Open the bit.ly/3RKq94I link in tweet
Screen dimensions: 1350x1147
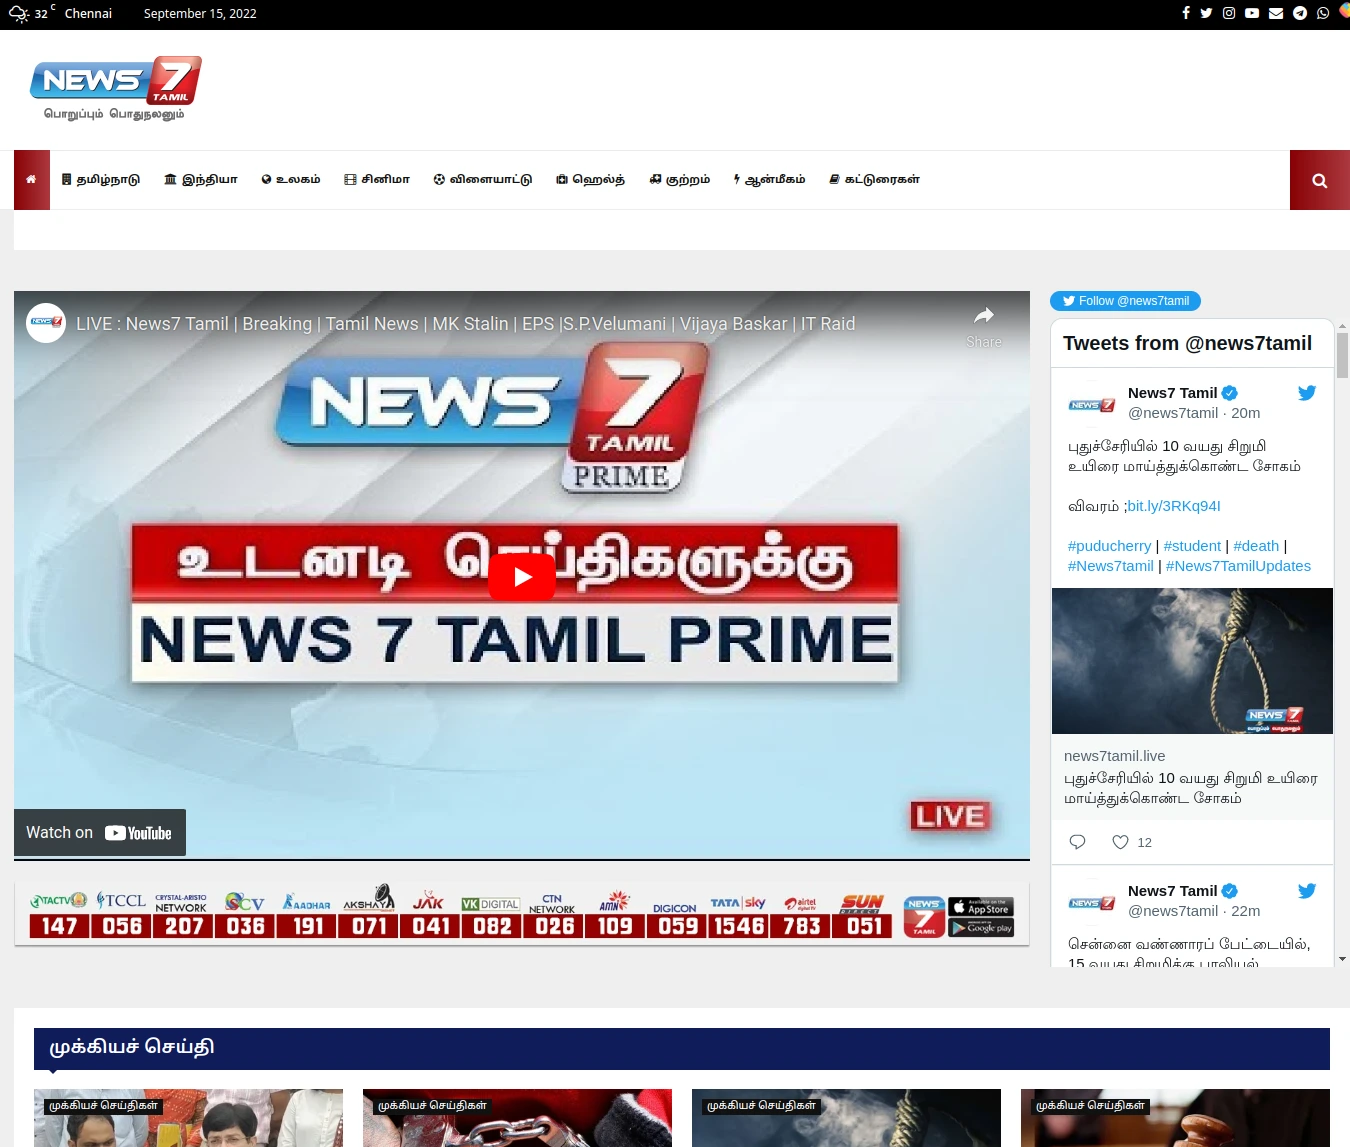(1173, 506)
